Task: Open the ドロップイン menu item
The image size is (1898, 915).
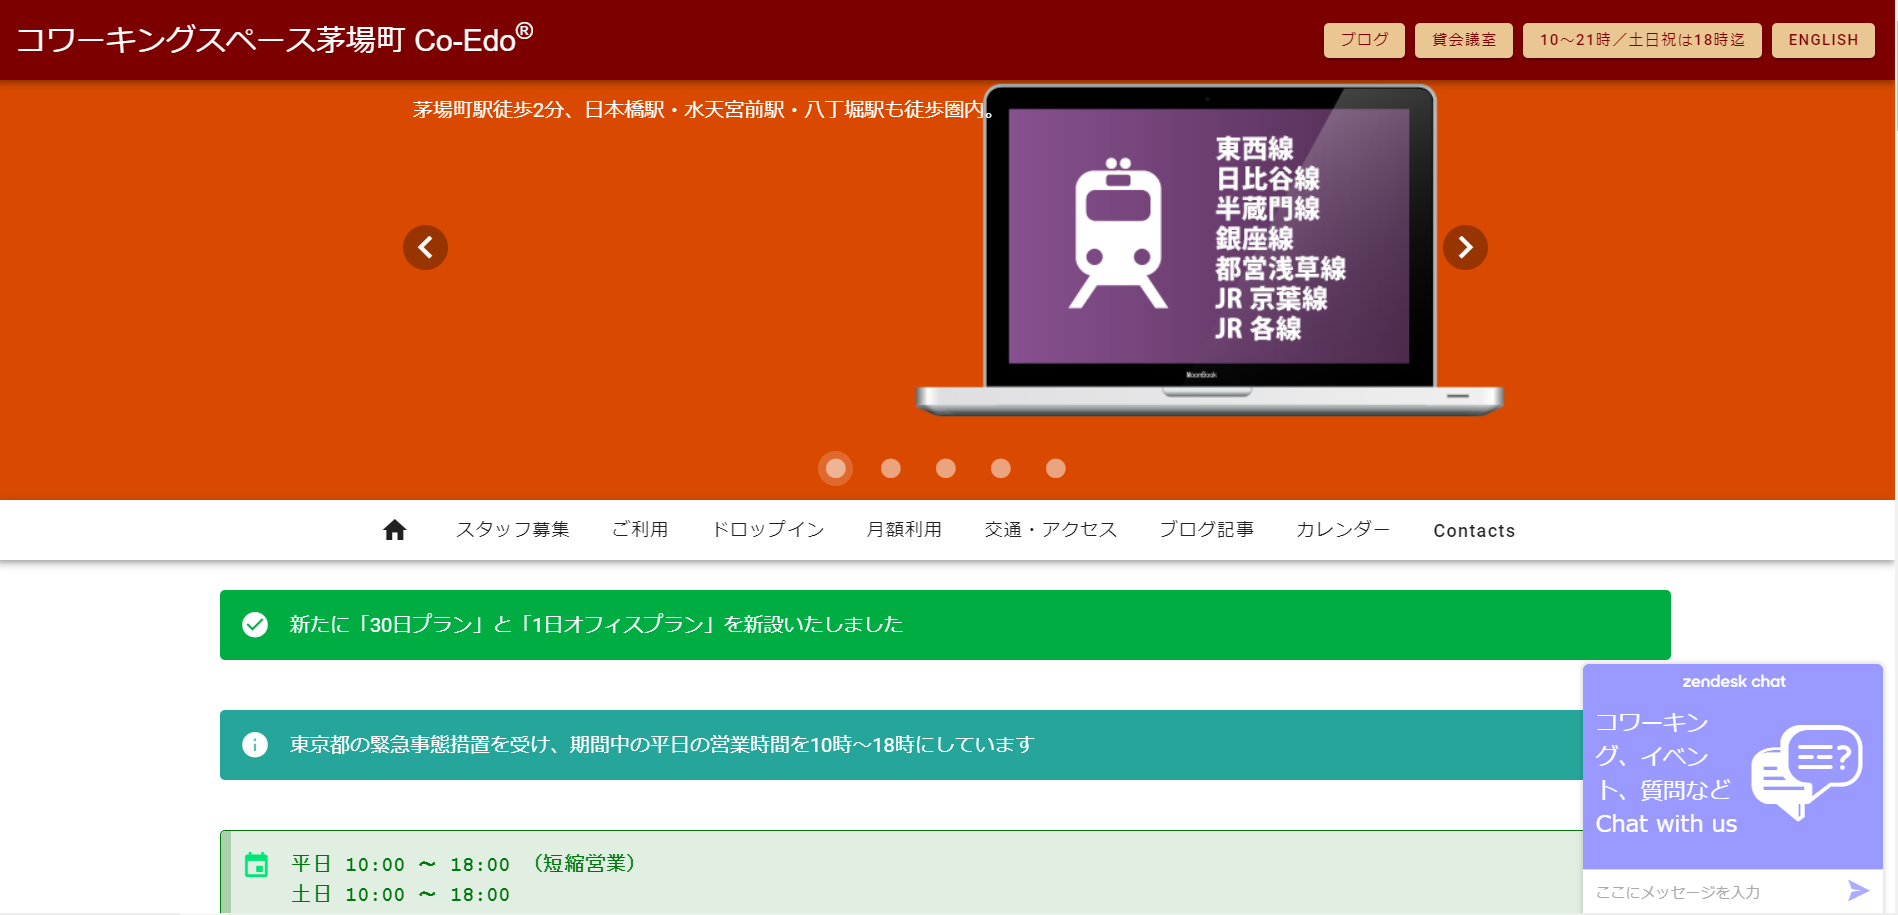Action: click(768, 530)
